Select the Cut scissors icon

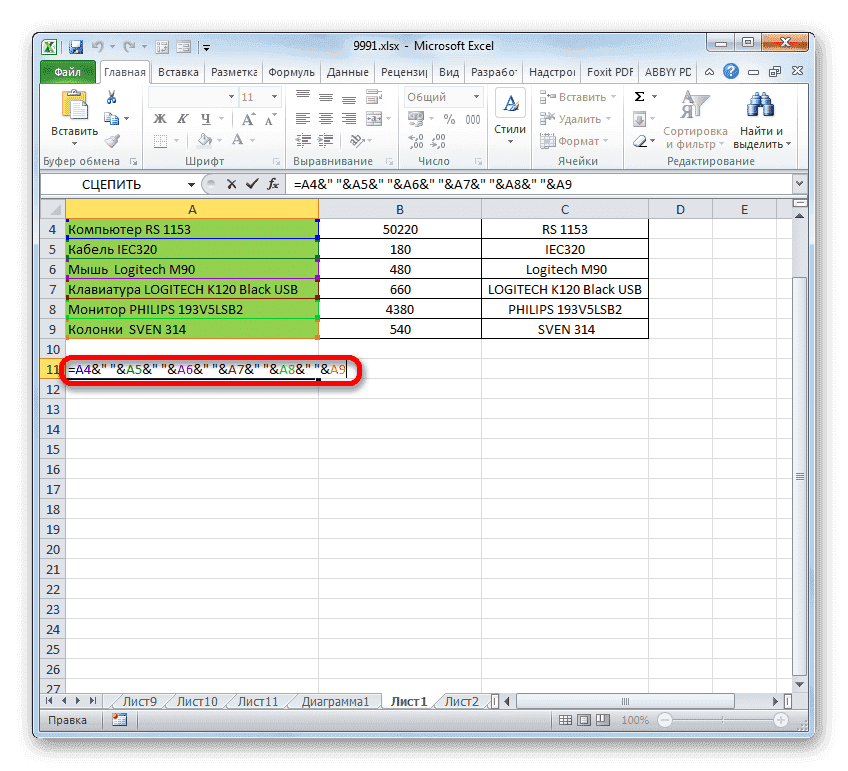click(111, 96)
